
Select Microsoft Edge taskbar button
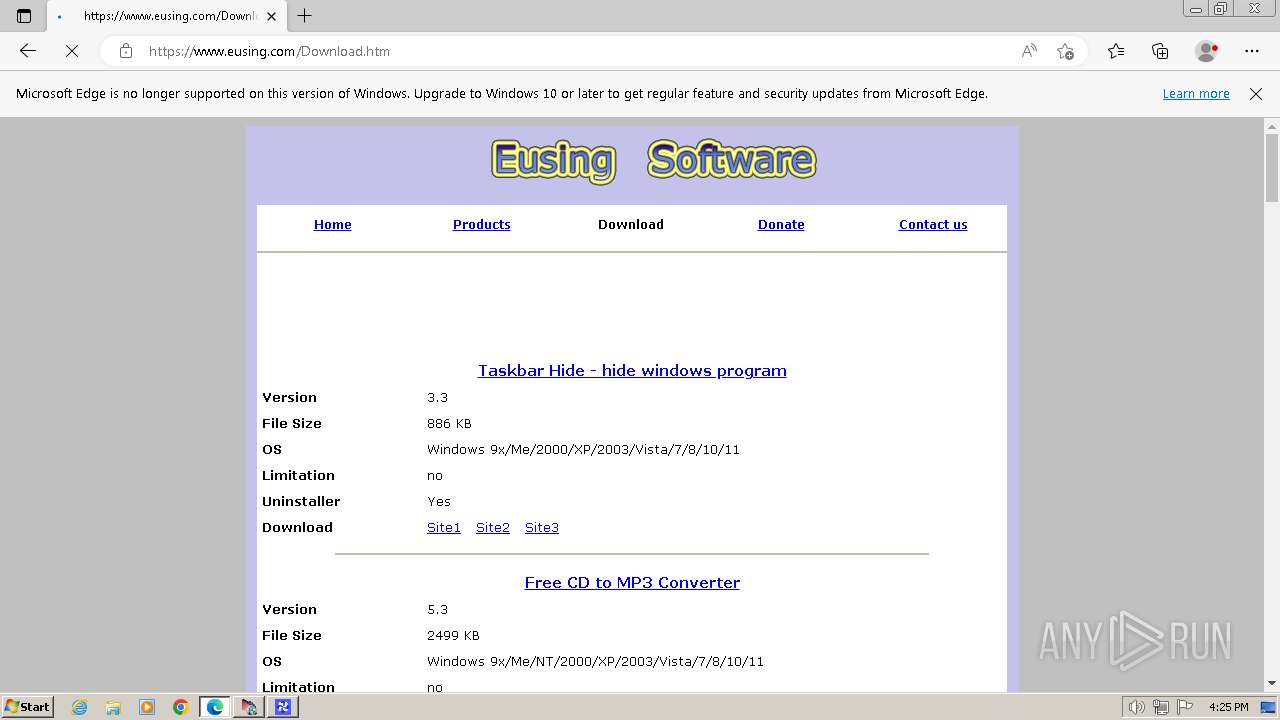coord(215,707)
